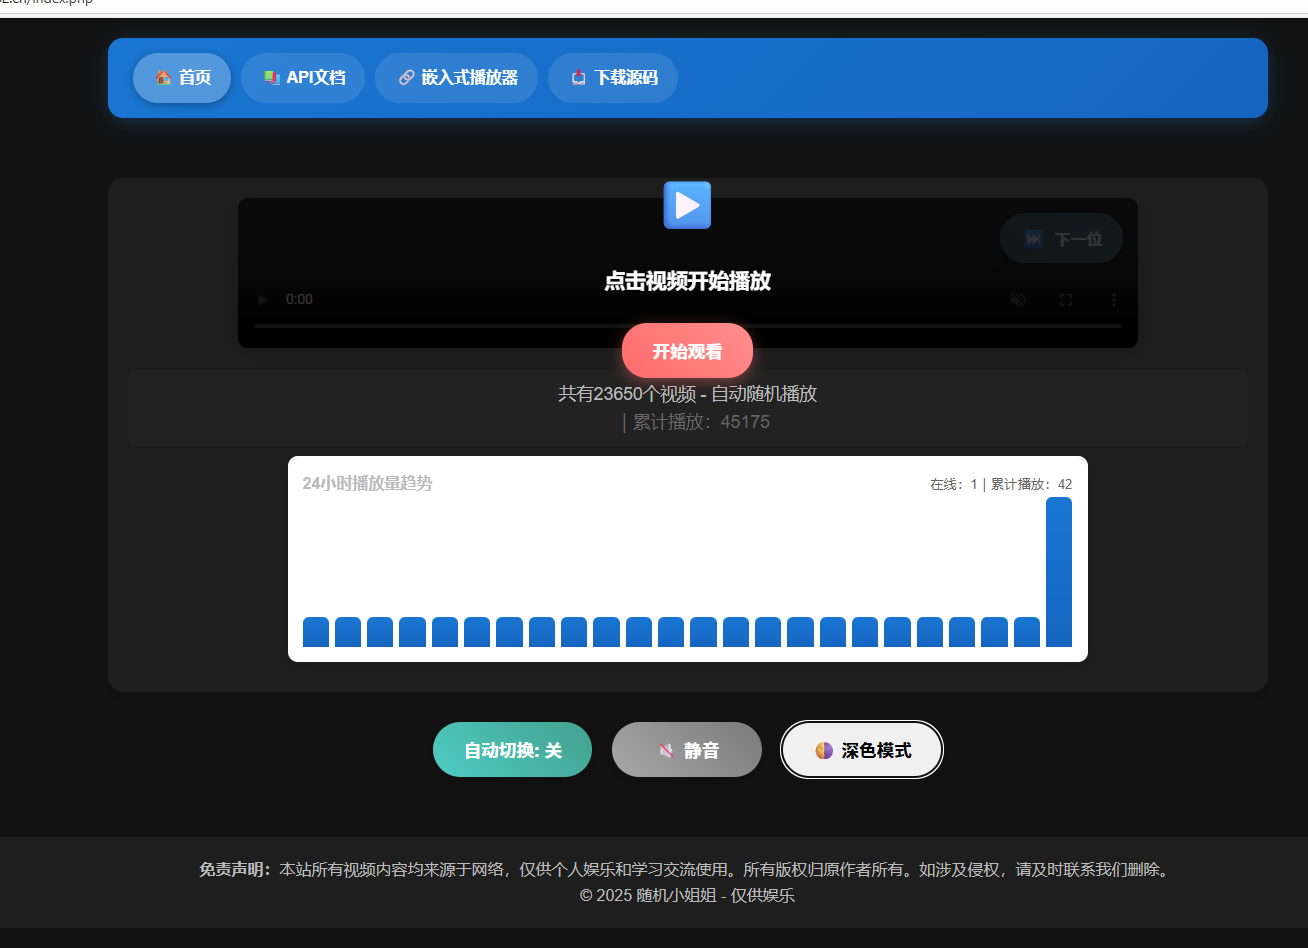The image size is (1308, 948).
Task: Toggle the 静音 mute button
Action: [687, 750]
